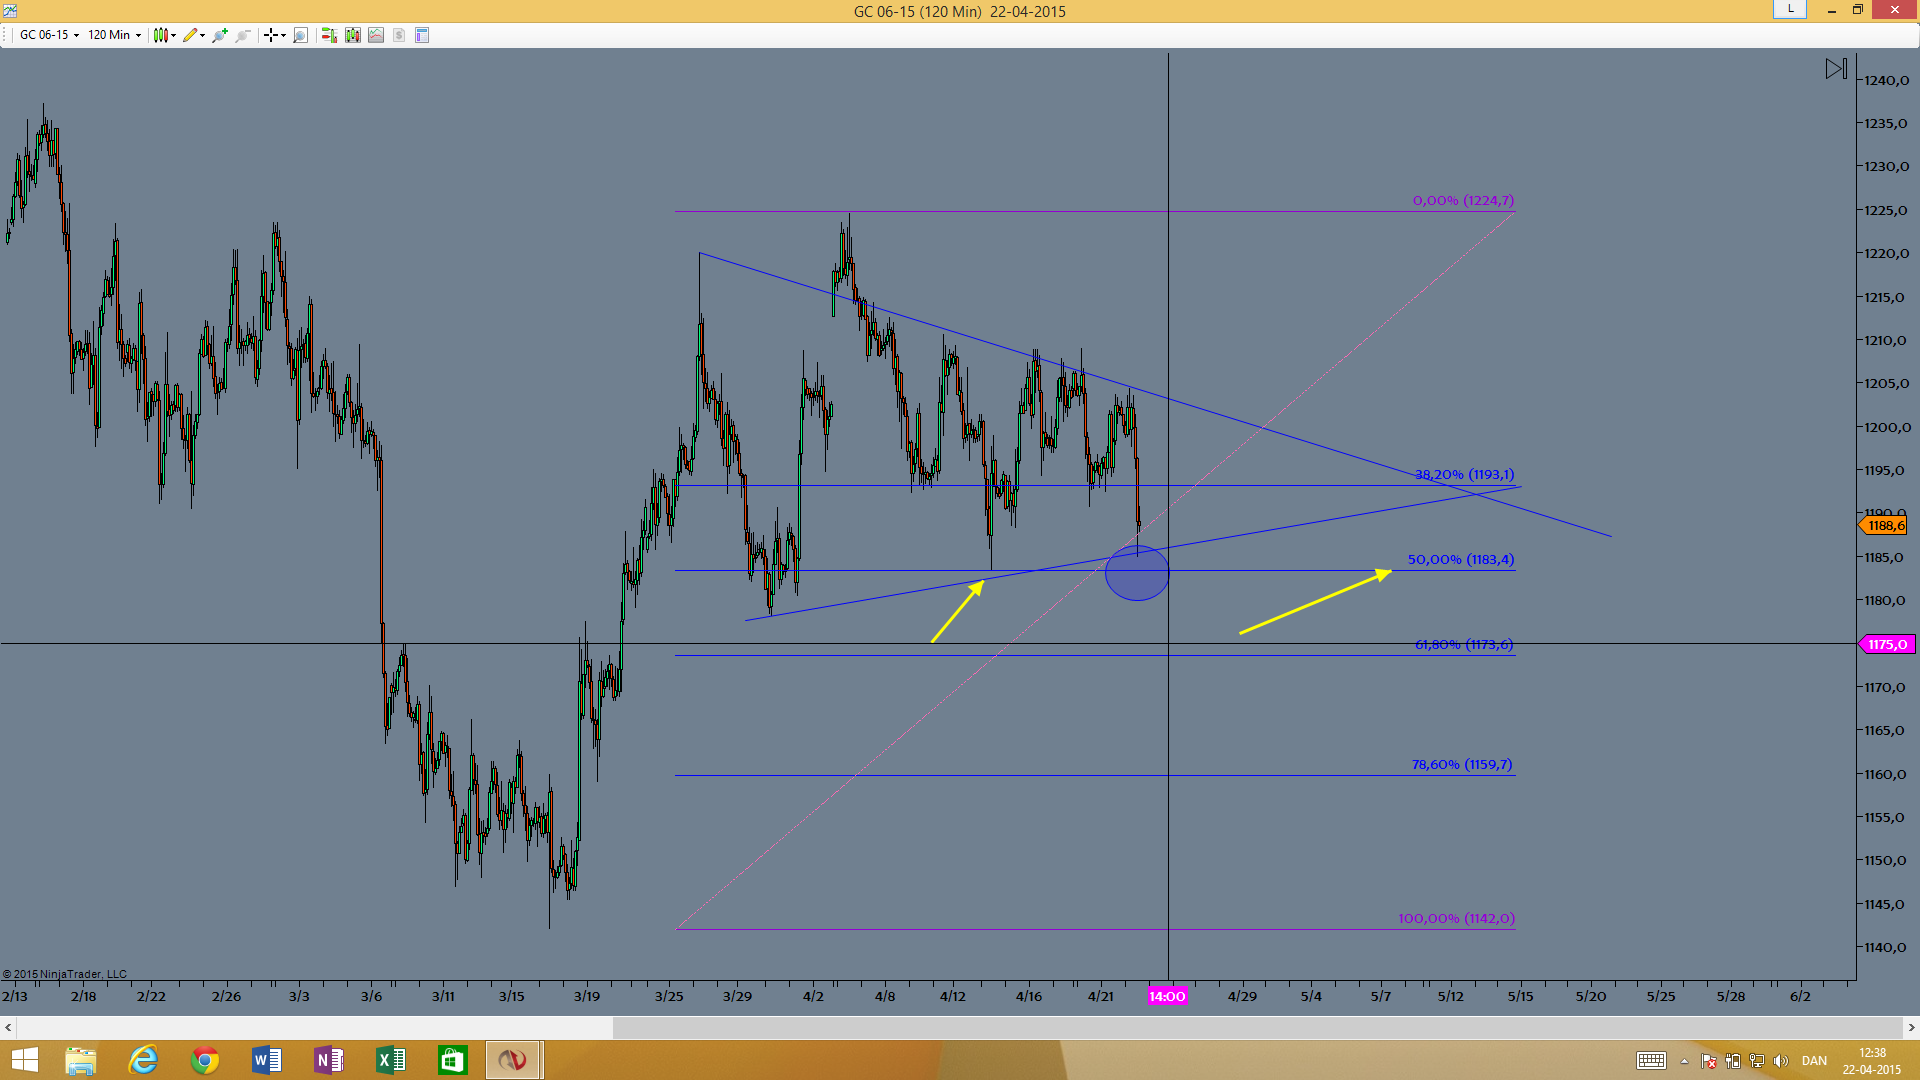
Task: Click the zoom in magnifier icon
Action: point(220,35)
